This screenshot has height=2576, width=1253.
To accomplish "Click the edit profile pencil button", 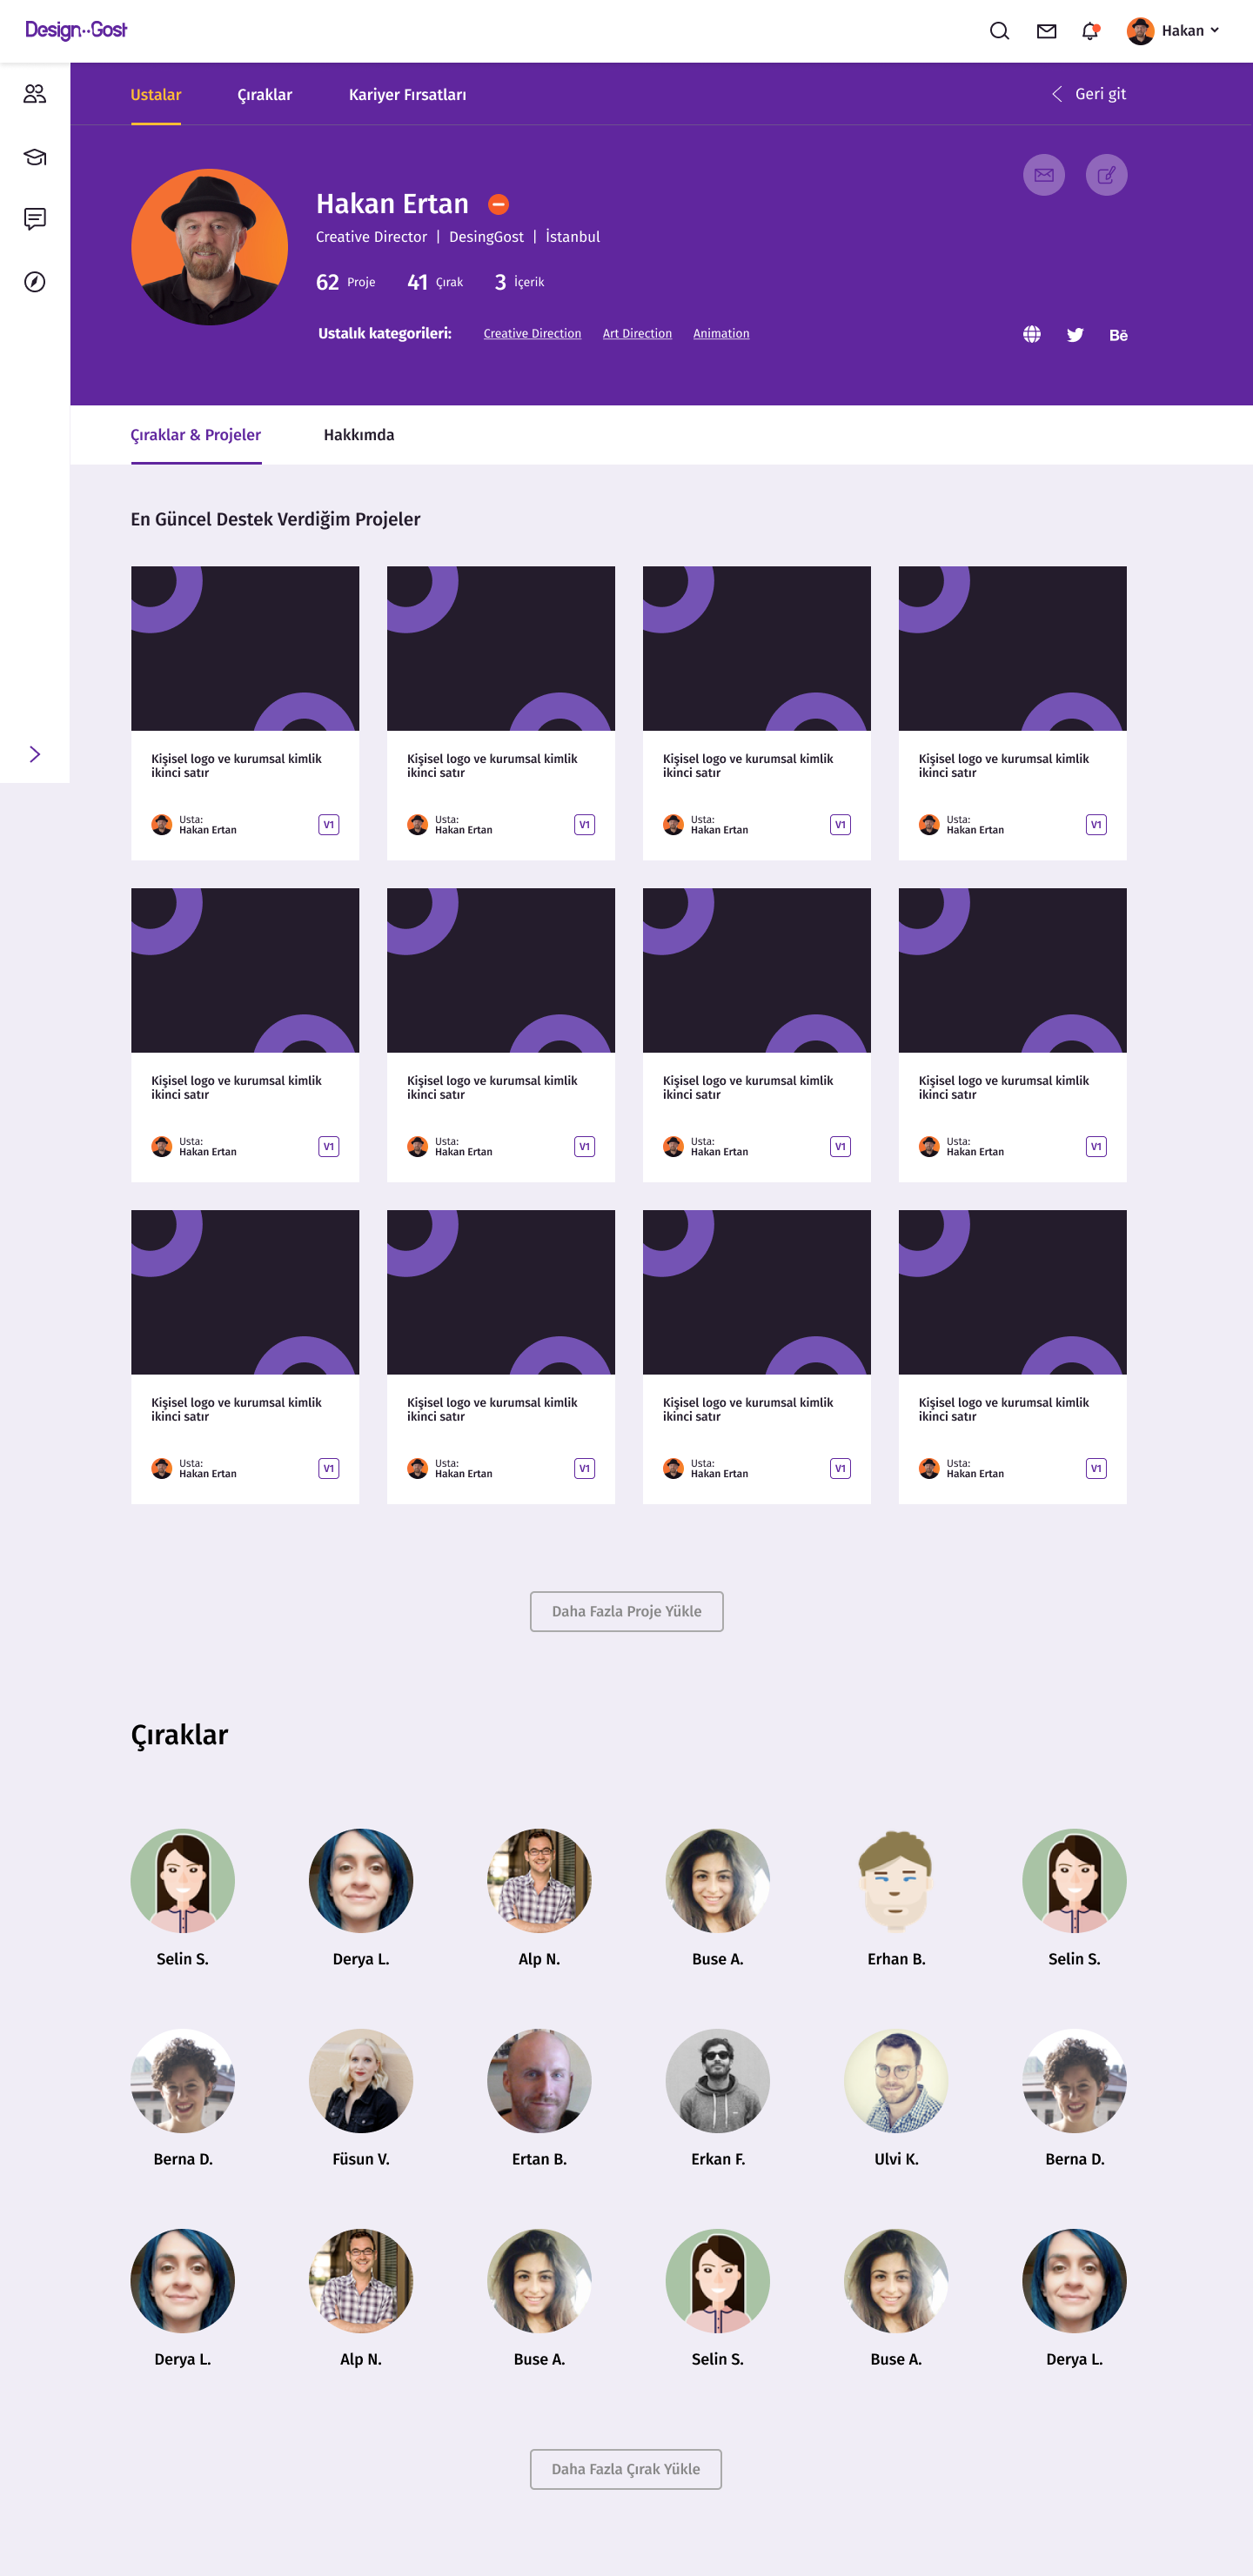I will click(x=1106, y=175).
